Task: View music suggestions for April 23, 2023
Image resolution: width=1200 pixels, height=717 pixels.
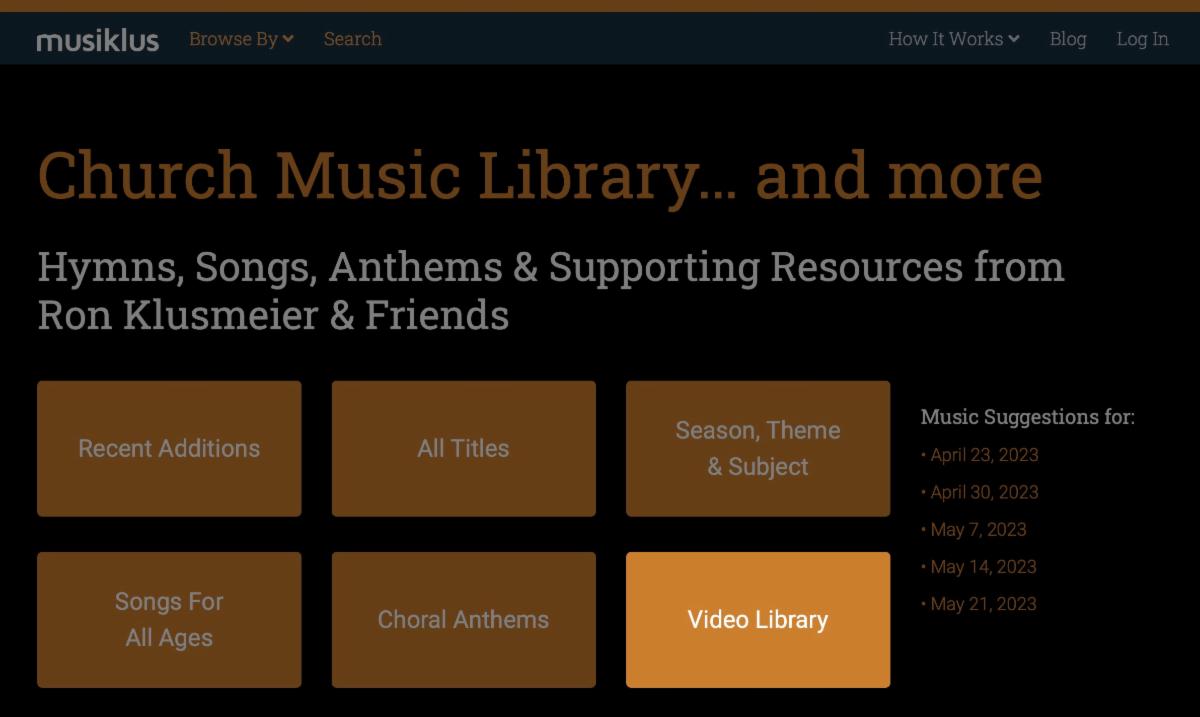Action: (x=984, y=455)
